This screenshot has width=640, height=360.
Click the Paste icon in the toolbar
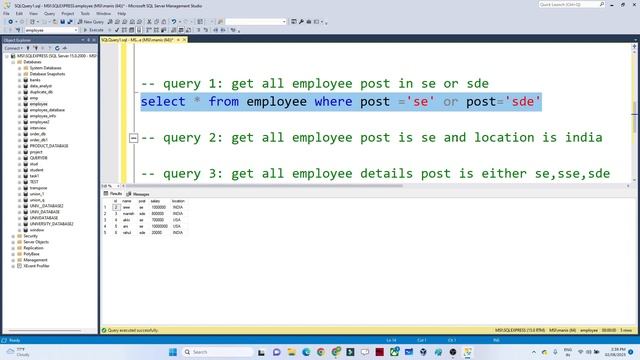(x=164, y=22)
